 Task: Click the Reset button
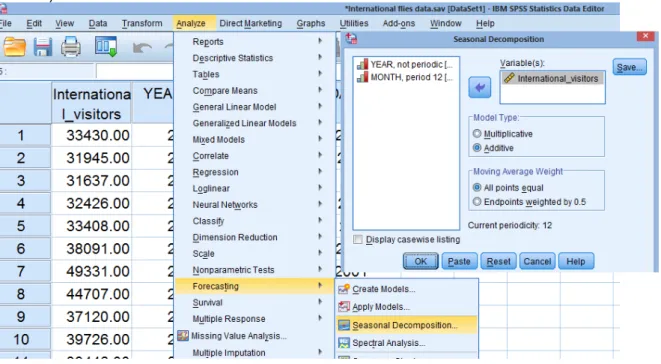click(x=498, y=262)
